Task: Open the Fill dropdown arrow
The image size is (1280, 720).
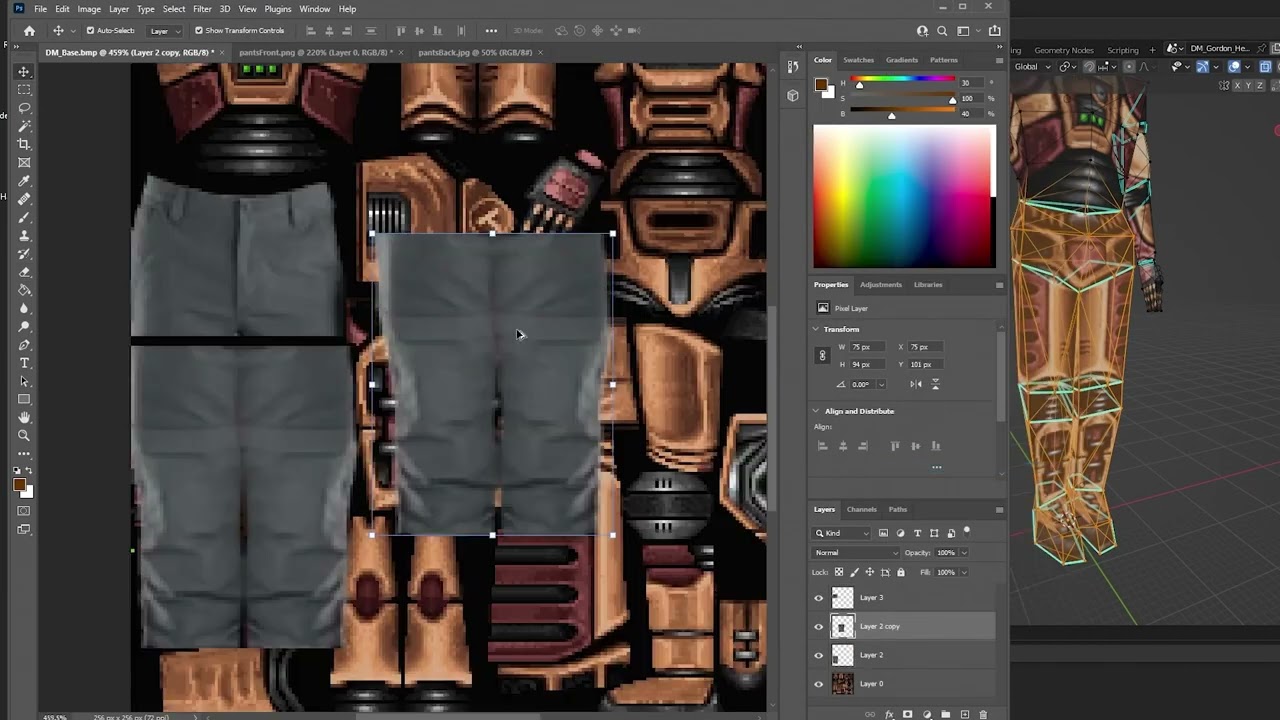Action: [x=964, y=572]
